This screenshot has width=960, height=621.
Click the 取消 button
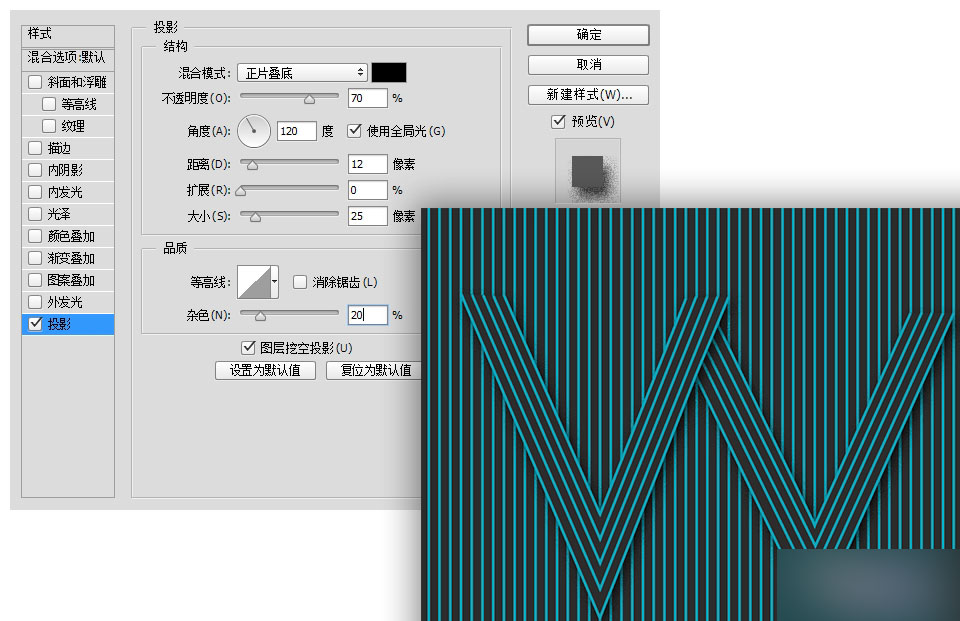(588, 65)
